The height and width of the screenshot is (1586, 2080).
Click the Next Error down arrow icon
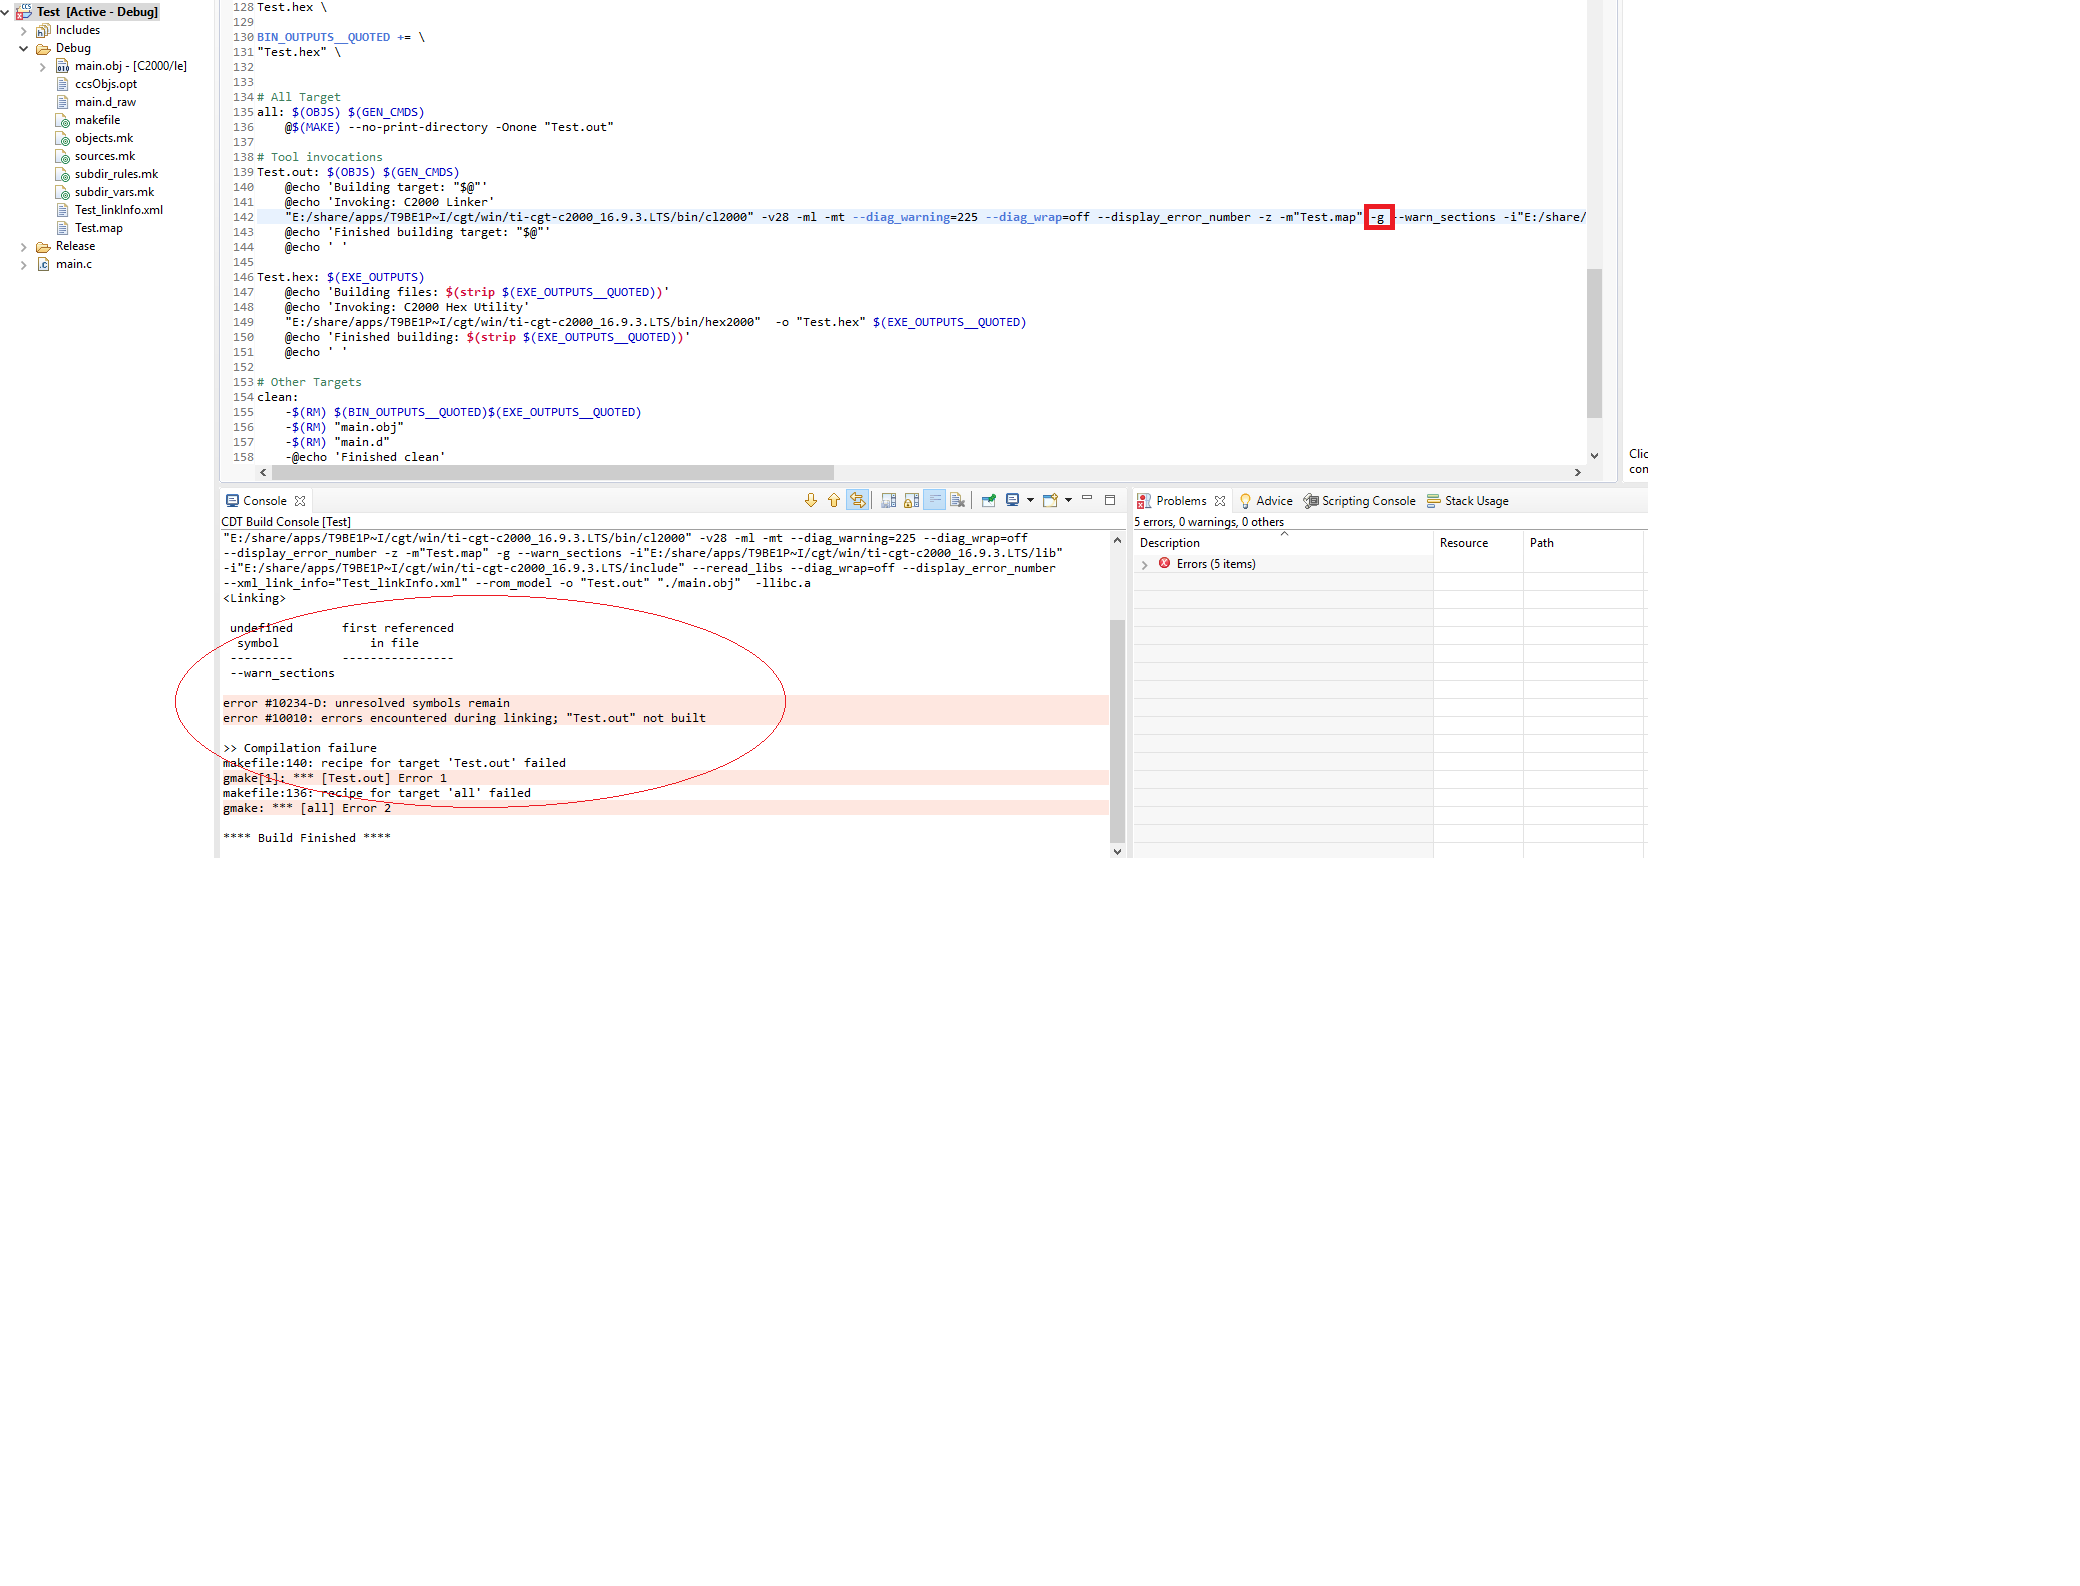point(810,500)
